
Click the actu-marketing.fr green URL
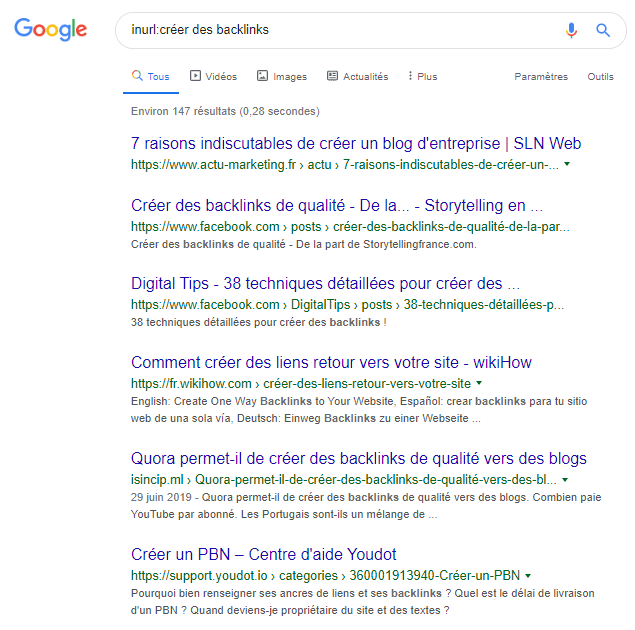pos(345,165)
